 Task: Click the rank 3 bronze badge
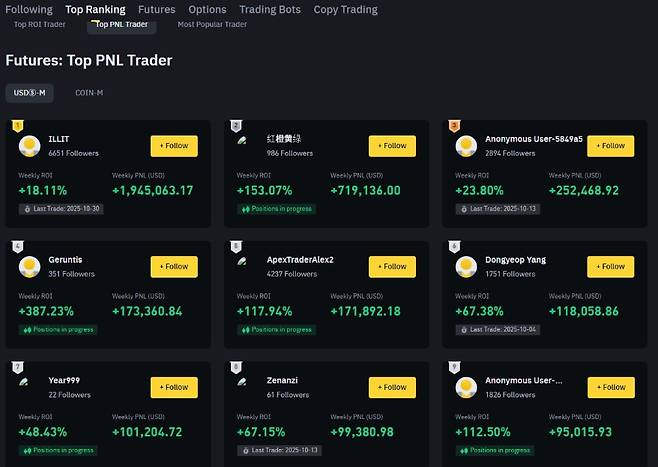tap(454, 126)
